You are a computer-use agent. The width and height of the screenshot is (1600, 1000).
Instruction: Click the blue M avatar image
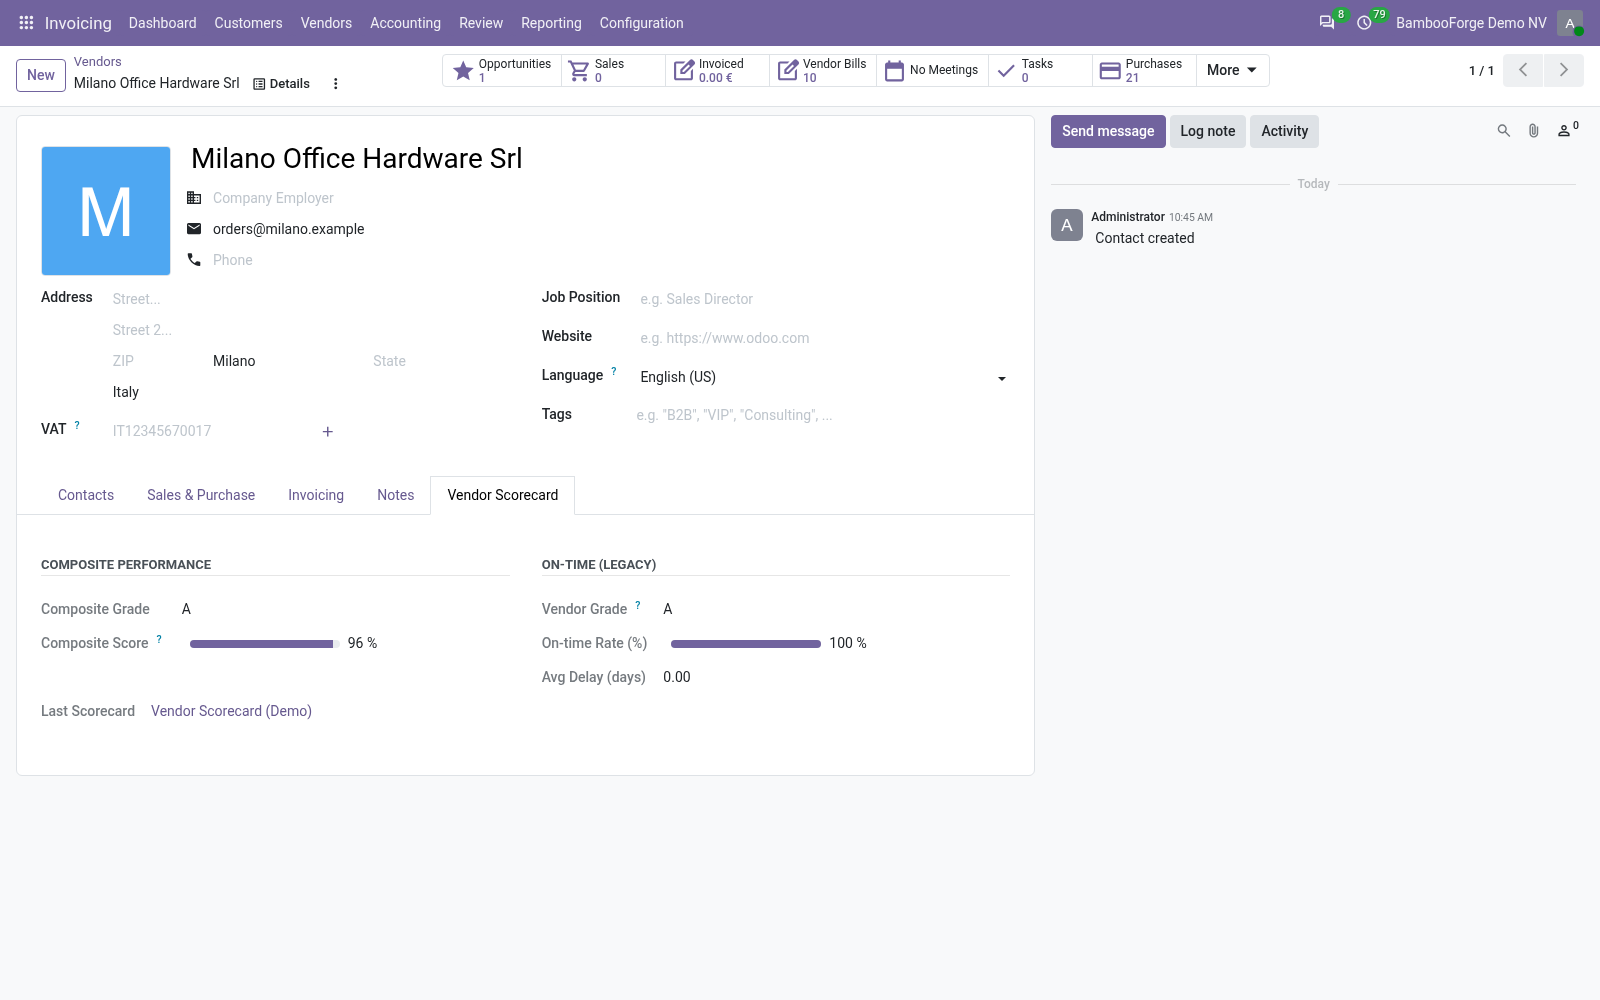tap(106, 211)
